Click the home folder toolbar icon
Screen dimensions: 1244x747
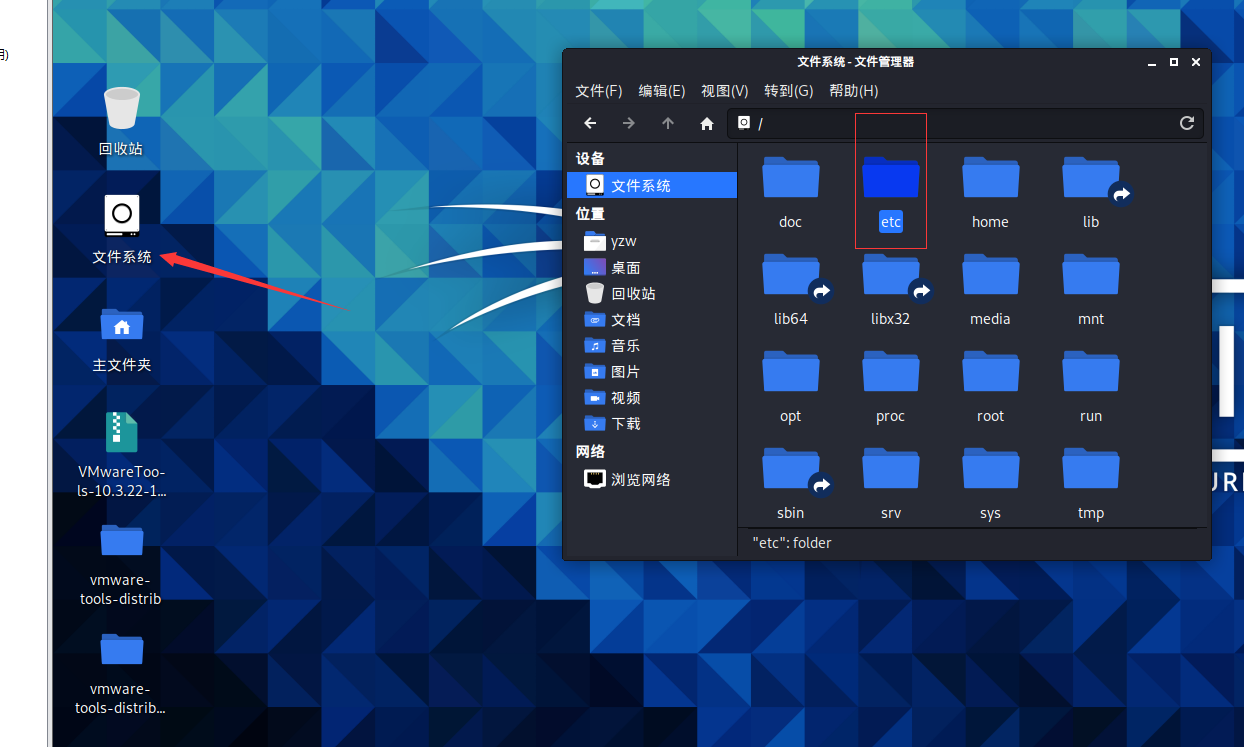click(x=707, y=123)
